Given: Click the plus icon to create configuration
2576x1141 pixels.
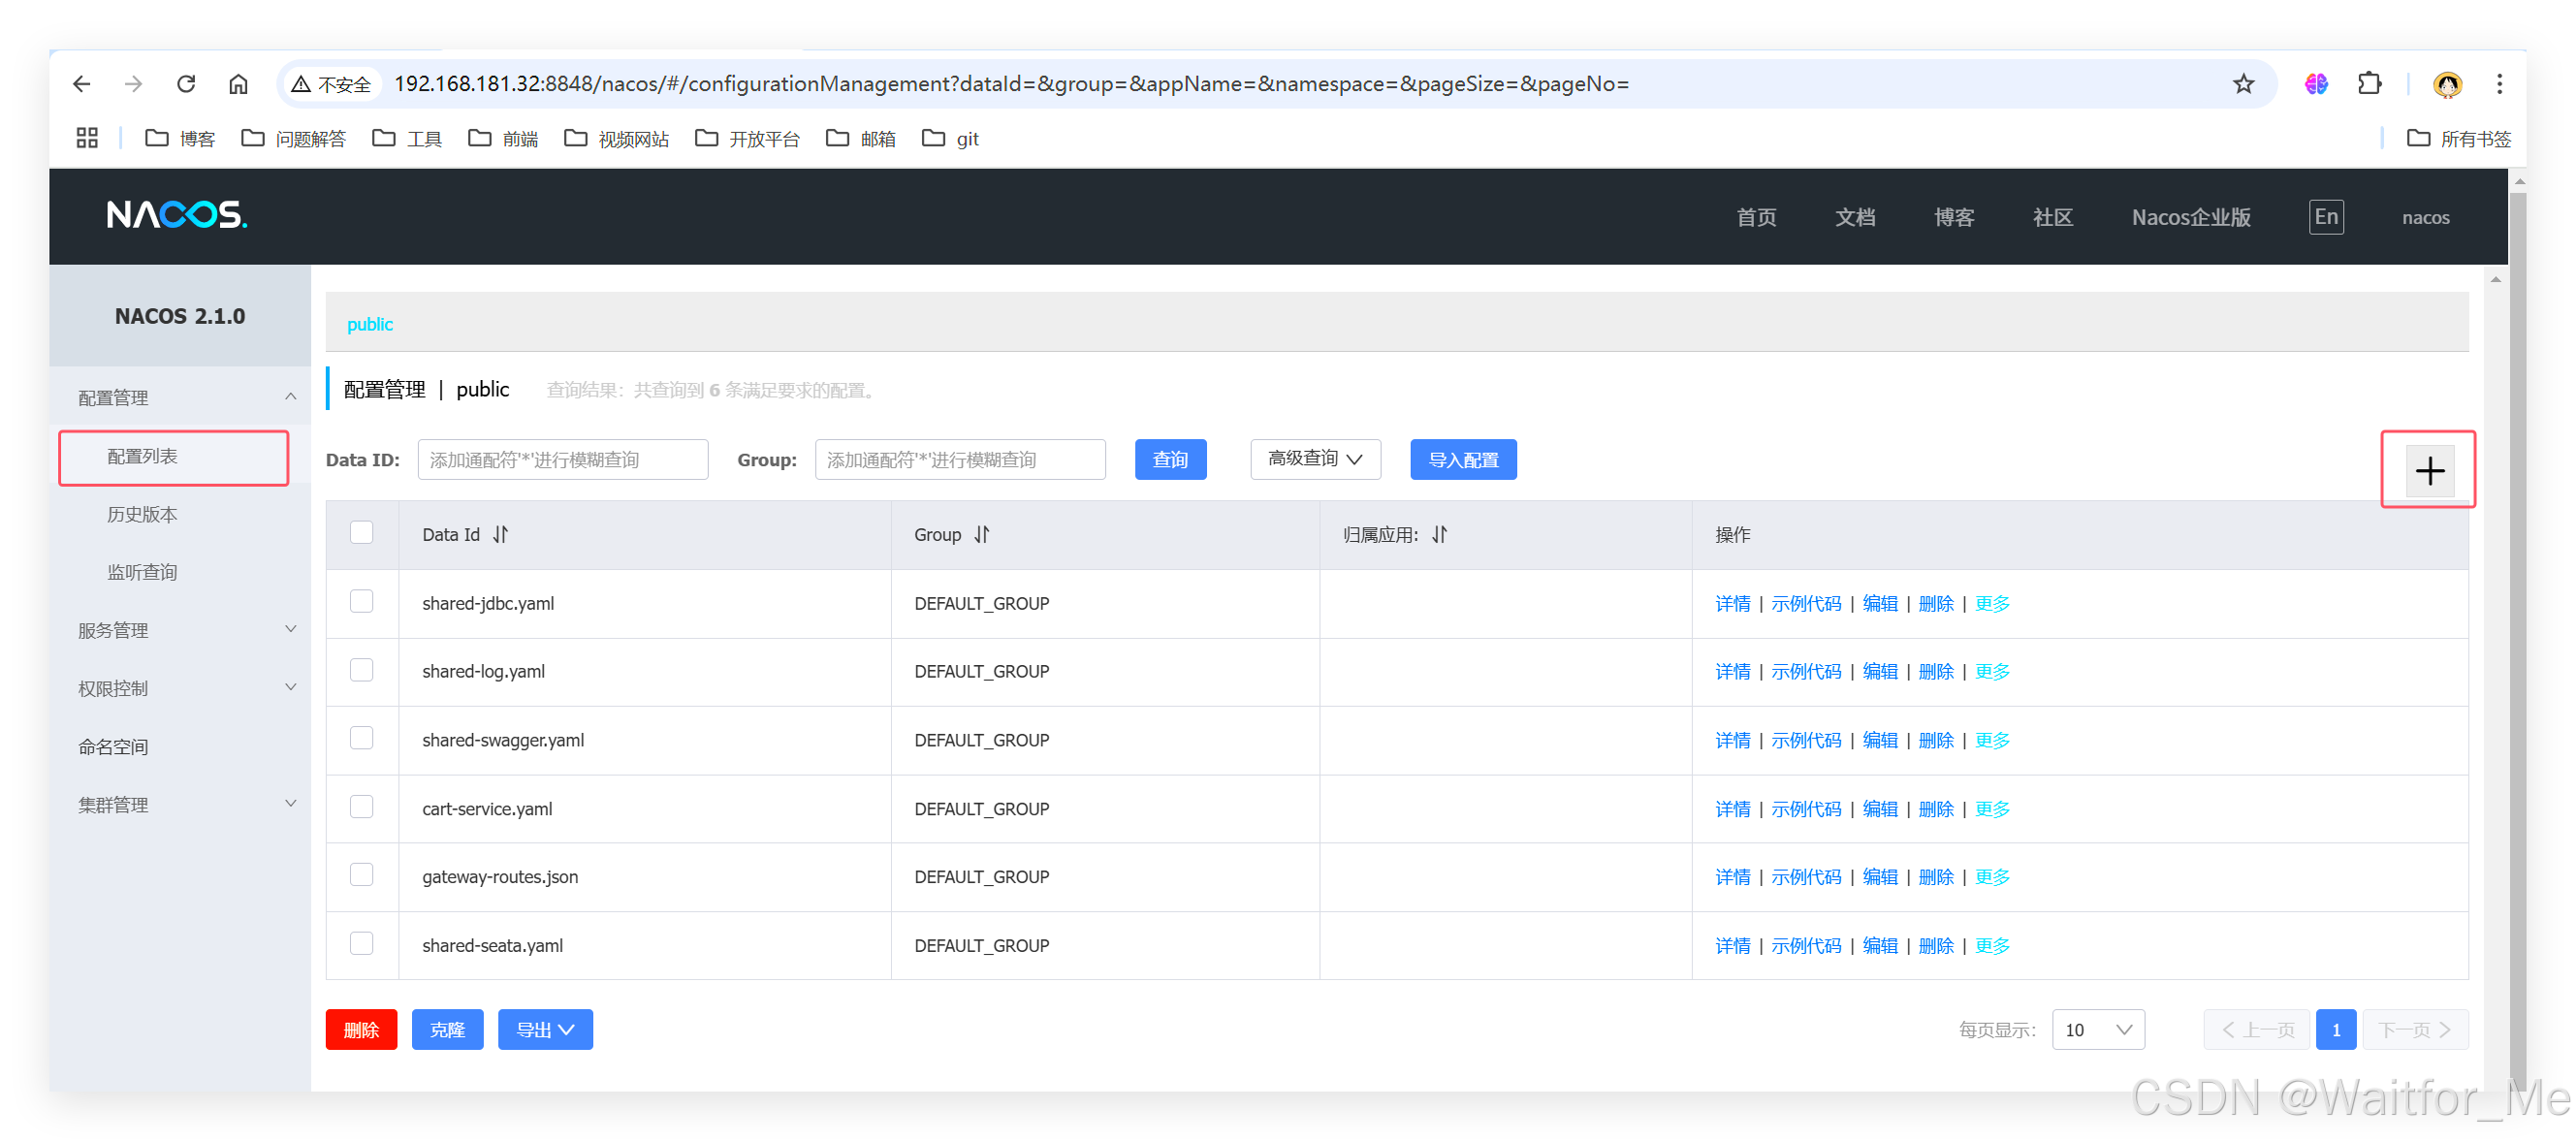Looking at the screenshot, I should pyautogui.click(x=2429, y=470).
